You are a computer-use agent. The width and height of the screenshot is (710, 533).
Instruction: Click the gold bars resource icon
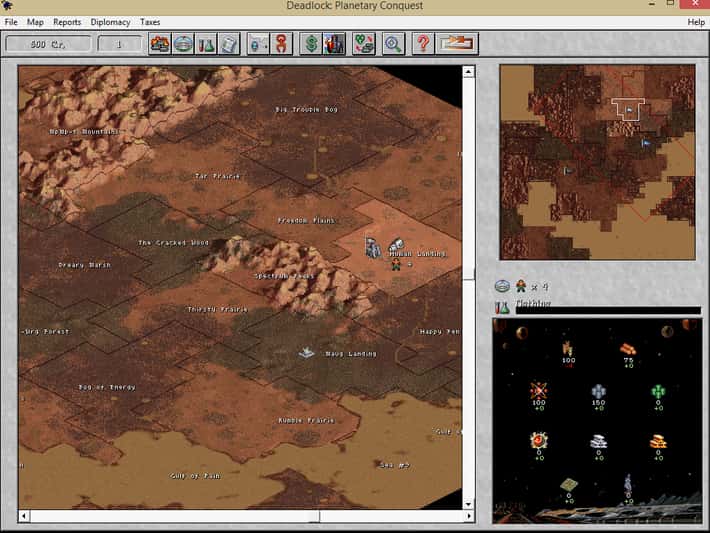tap(658, 442)
